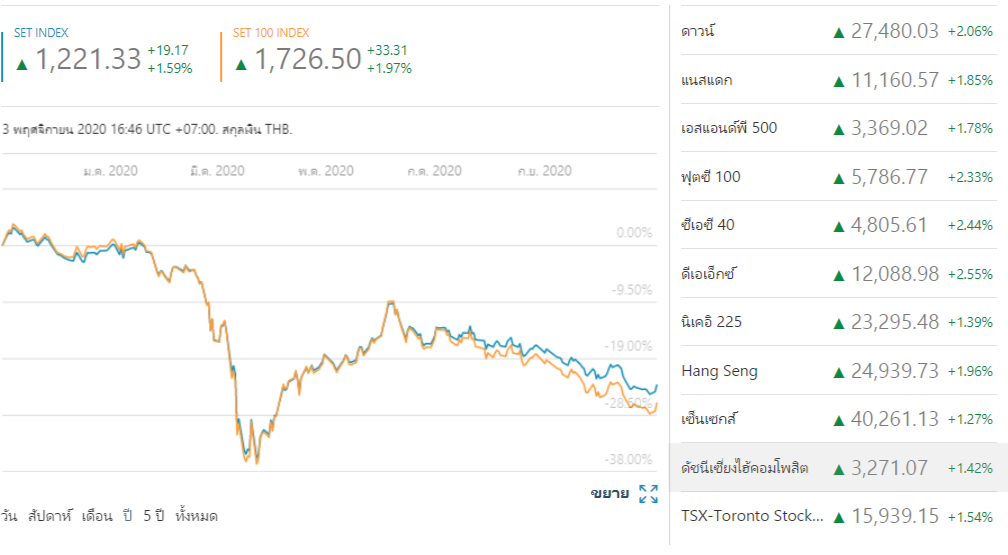Screen dimensions: 1008x555
Task: Select the วัน (day) time range
Action: 10,516
